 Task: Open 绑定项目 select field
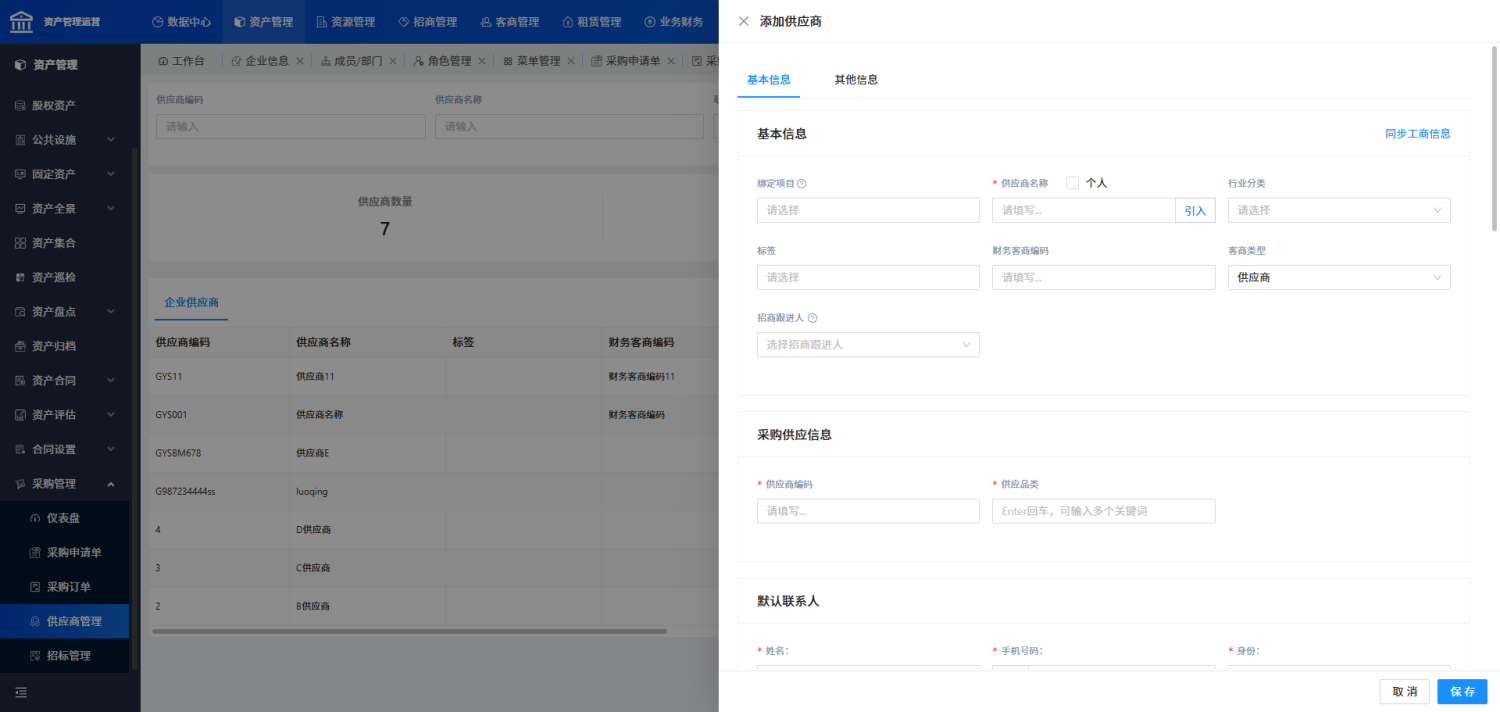click(868, 210)
